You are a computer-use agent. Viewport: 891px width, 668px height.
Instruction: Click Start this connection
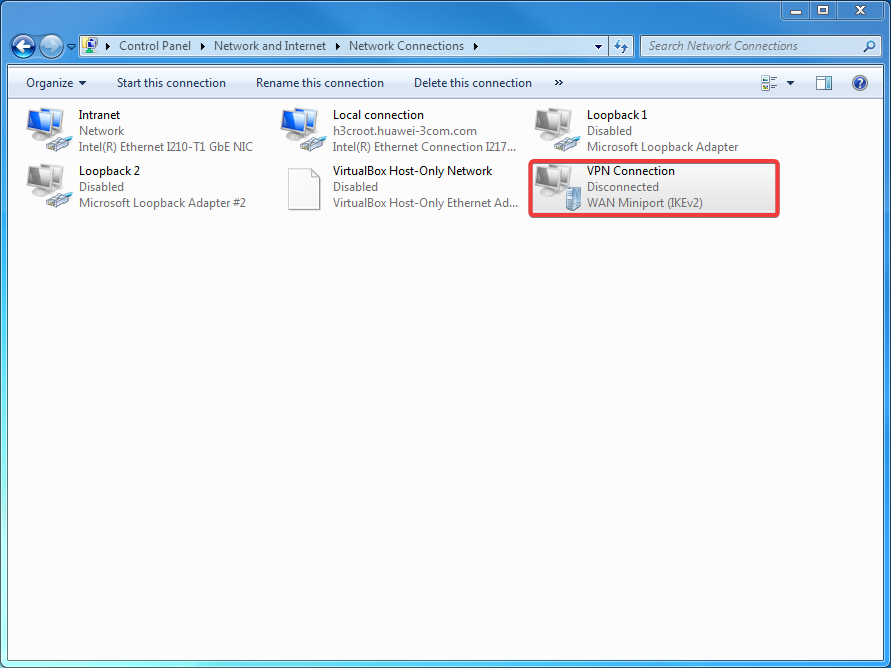(171, 83)
